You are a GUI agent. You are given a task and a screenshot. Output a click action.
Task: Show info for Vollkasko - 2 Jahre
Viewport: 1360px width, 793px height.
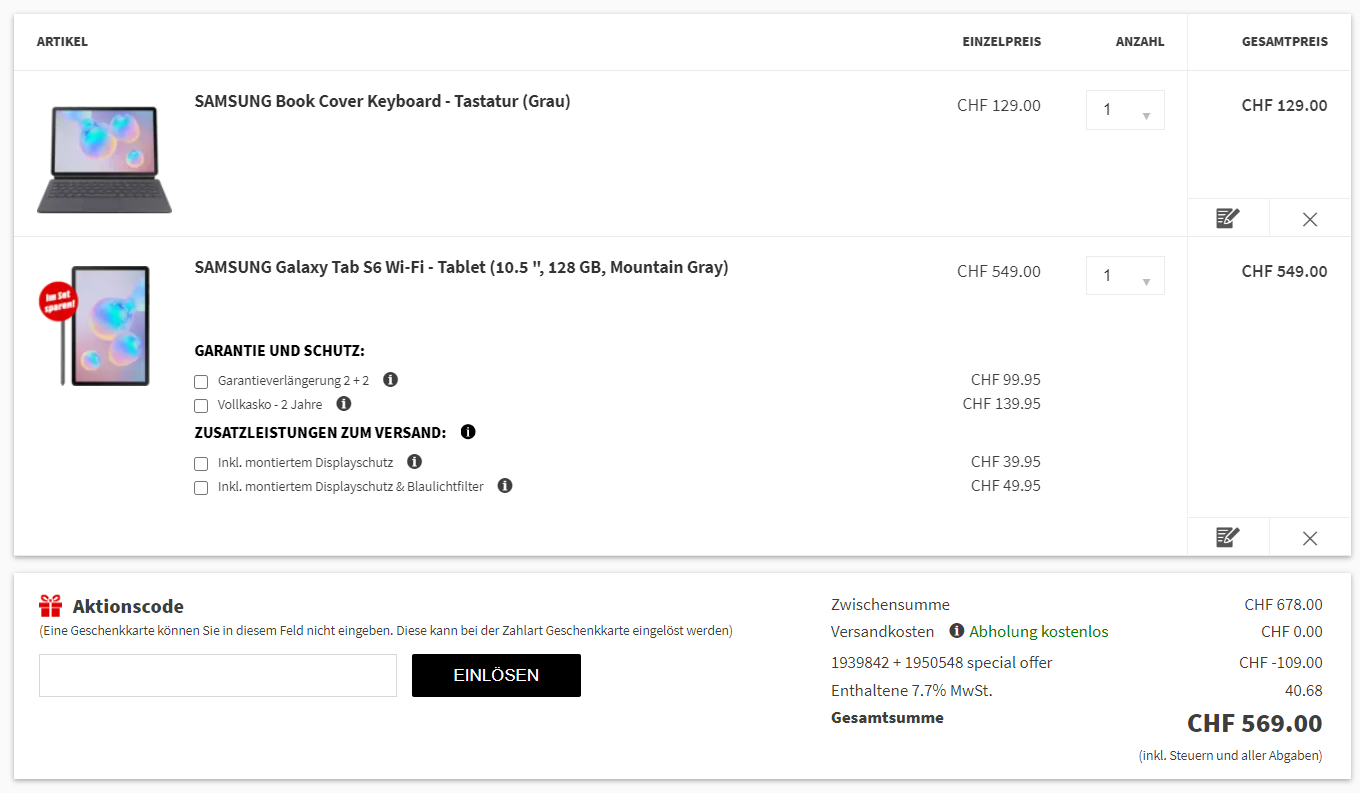click(x=344, y=404)
